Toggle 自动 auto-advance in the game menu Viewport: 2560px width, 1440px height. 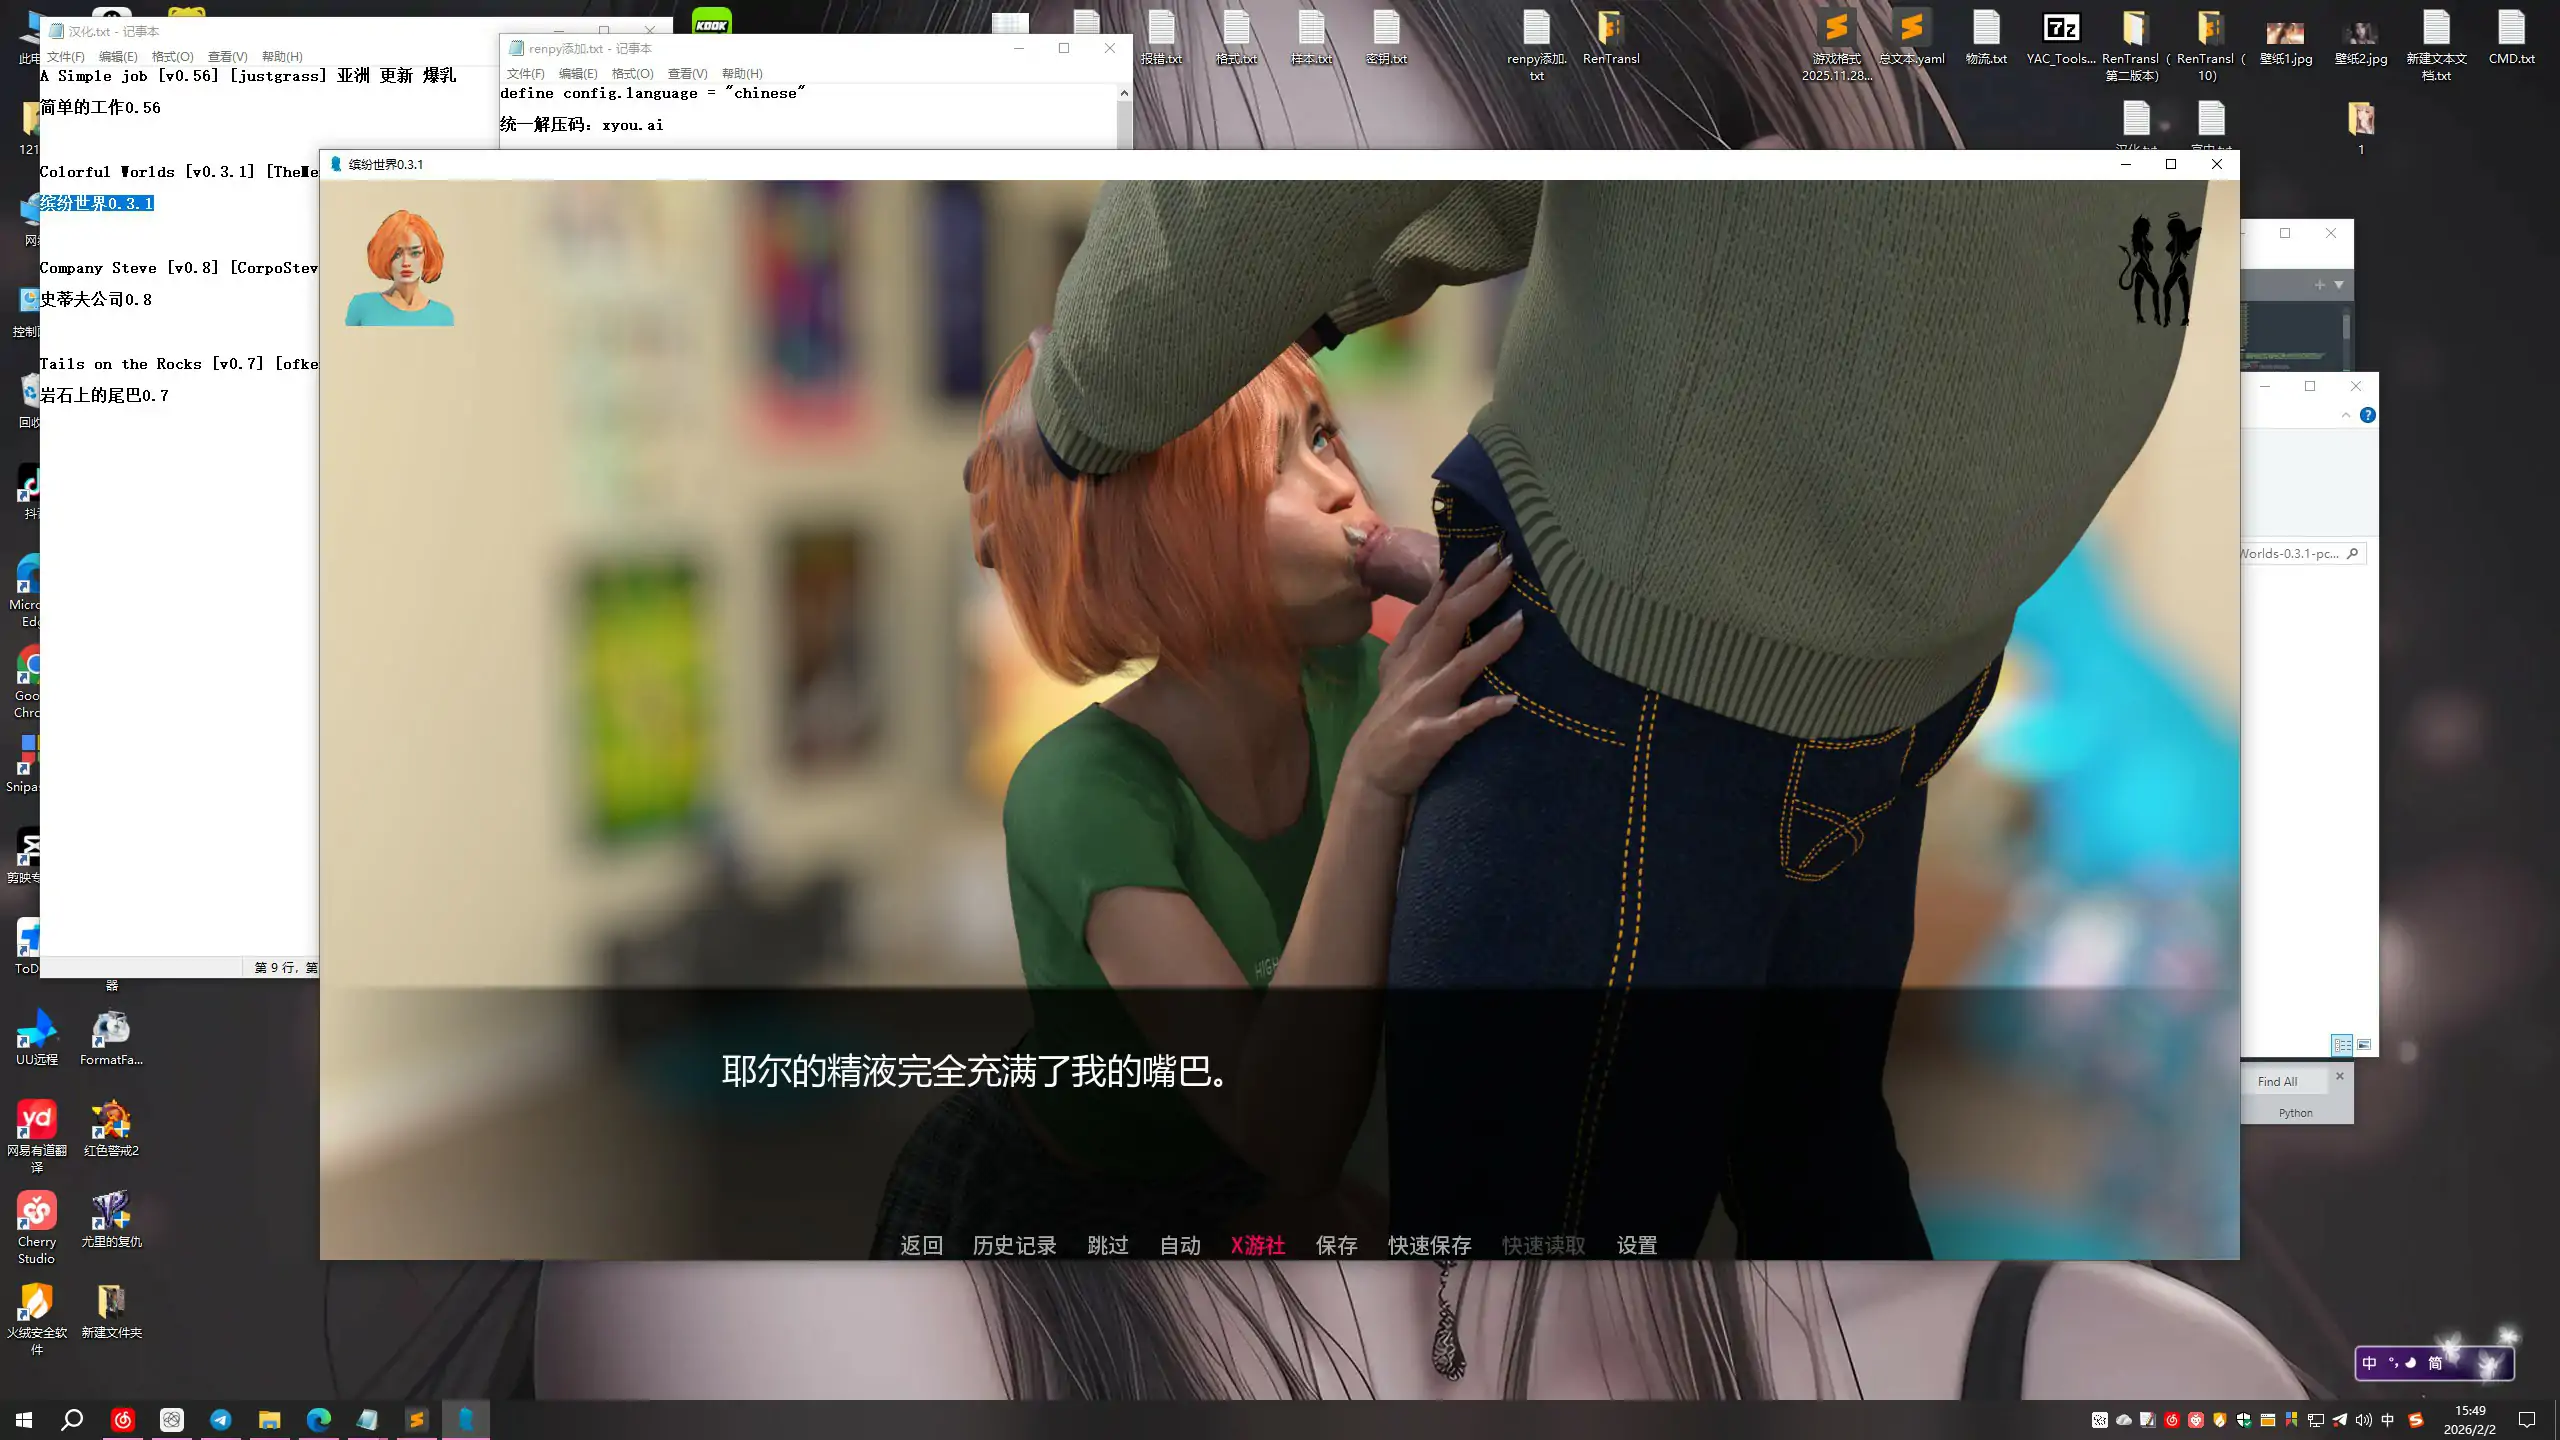(1180, 1245)
